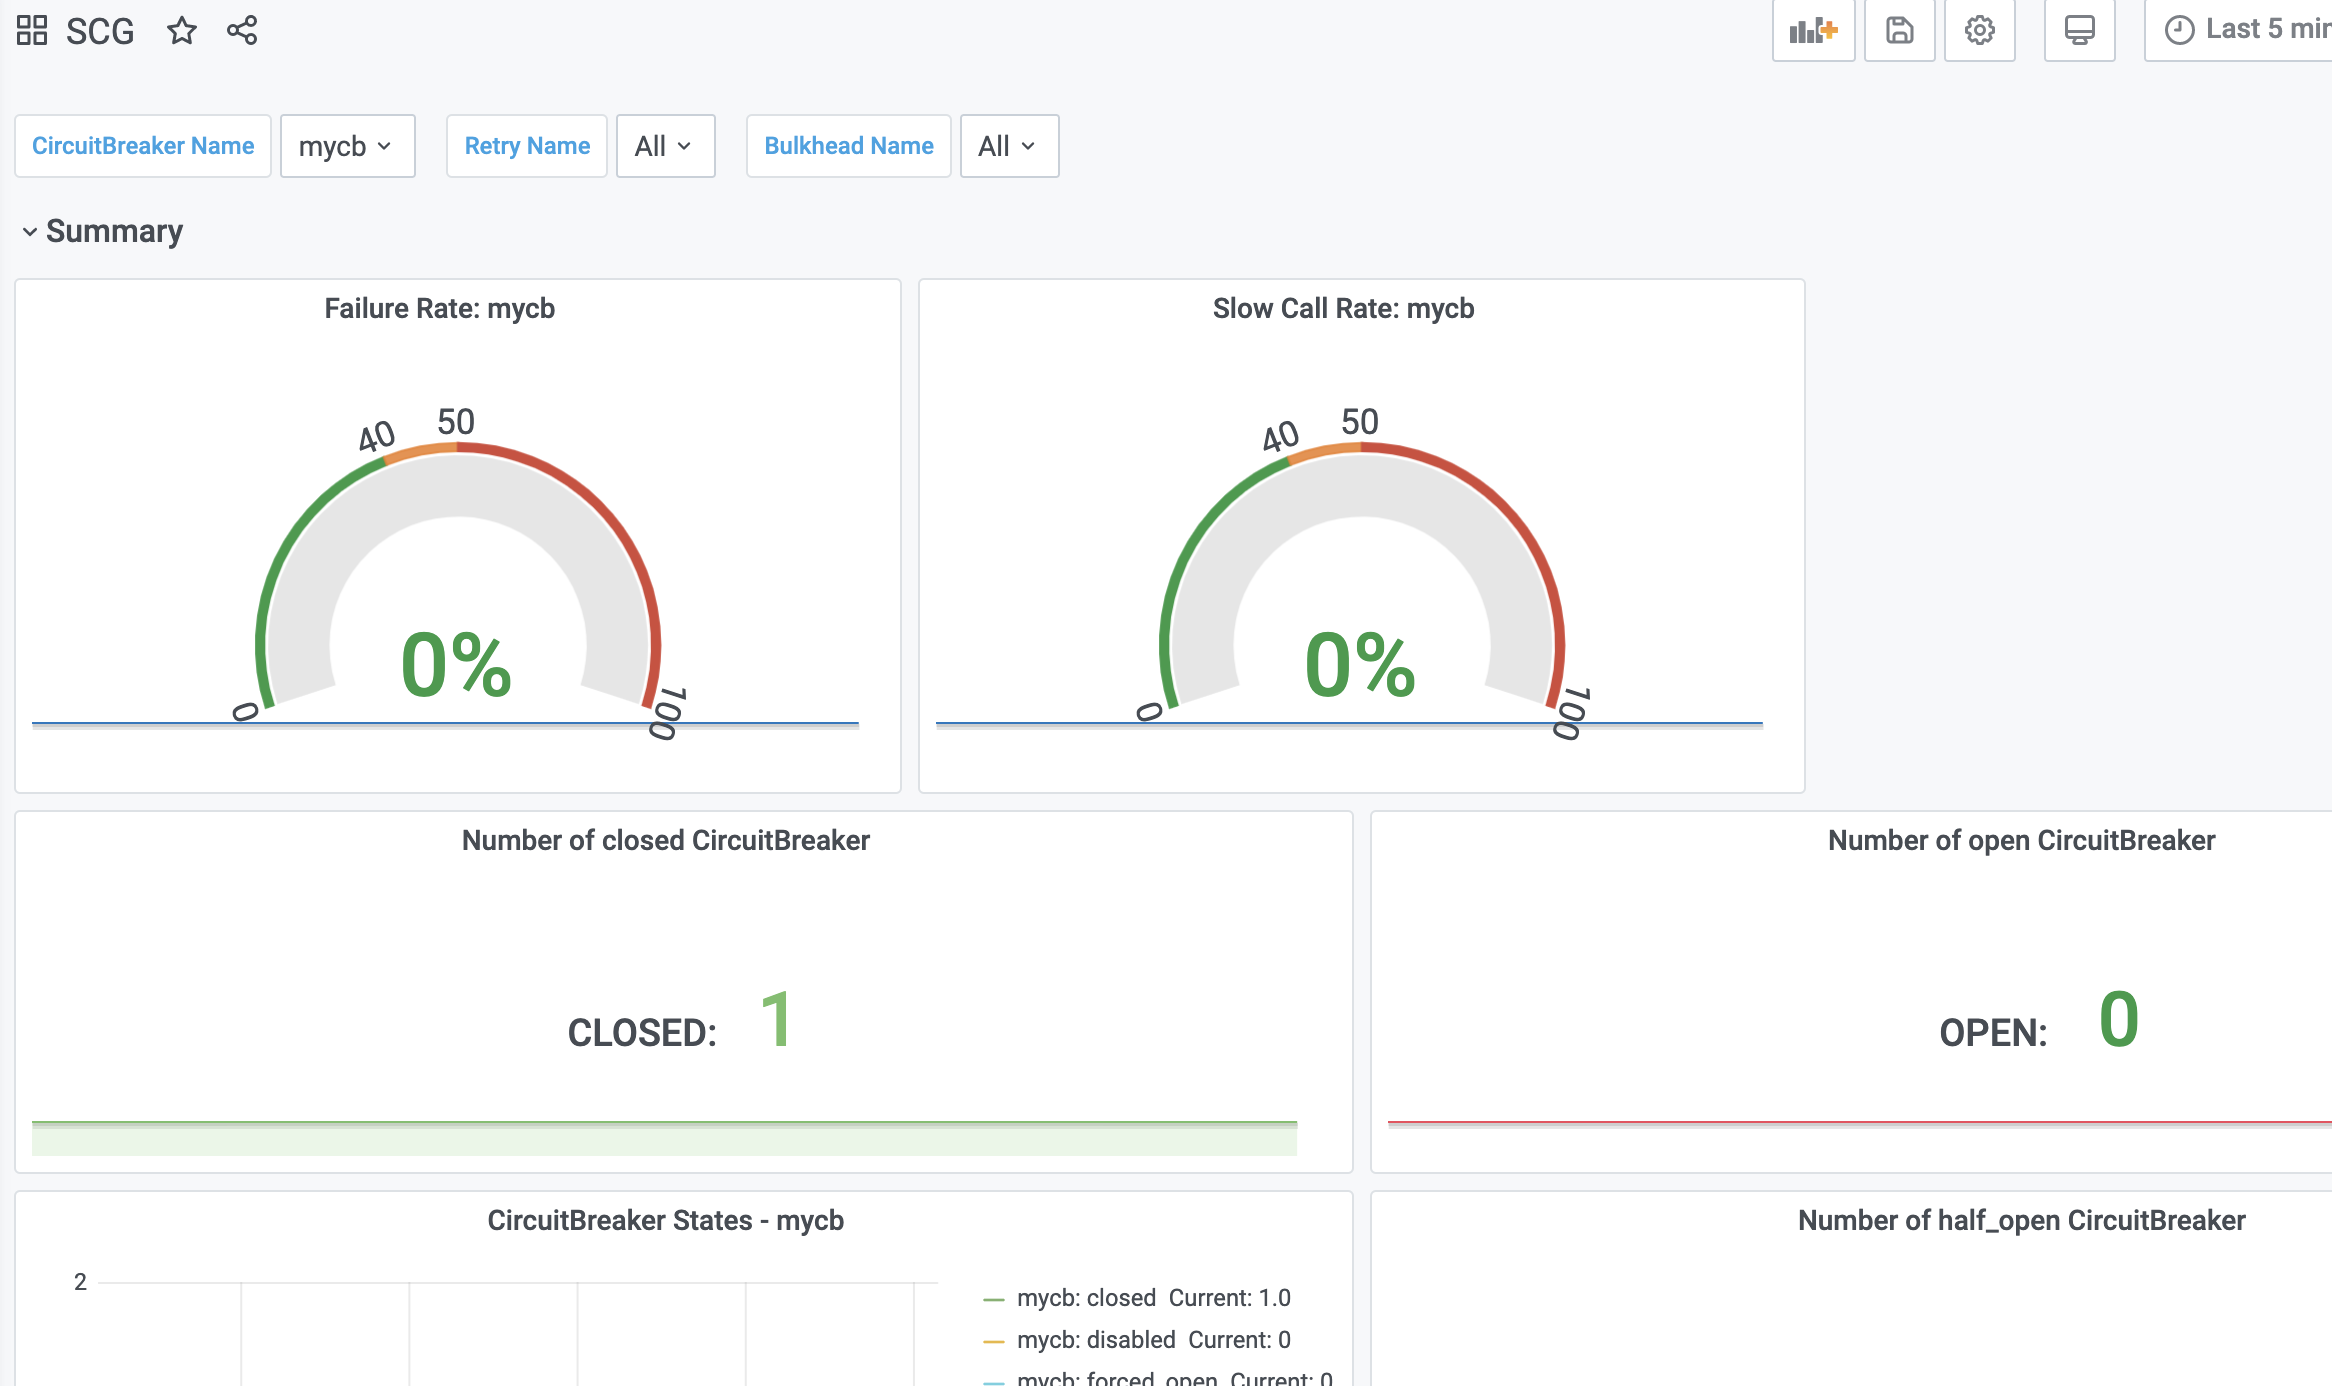Click the Number of closed CircuitBreaker title

pos(665,840)
